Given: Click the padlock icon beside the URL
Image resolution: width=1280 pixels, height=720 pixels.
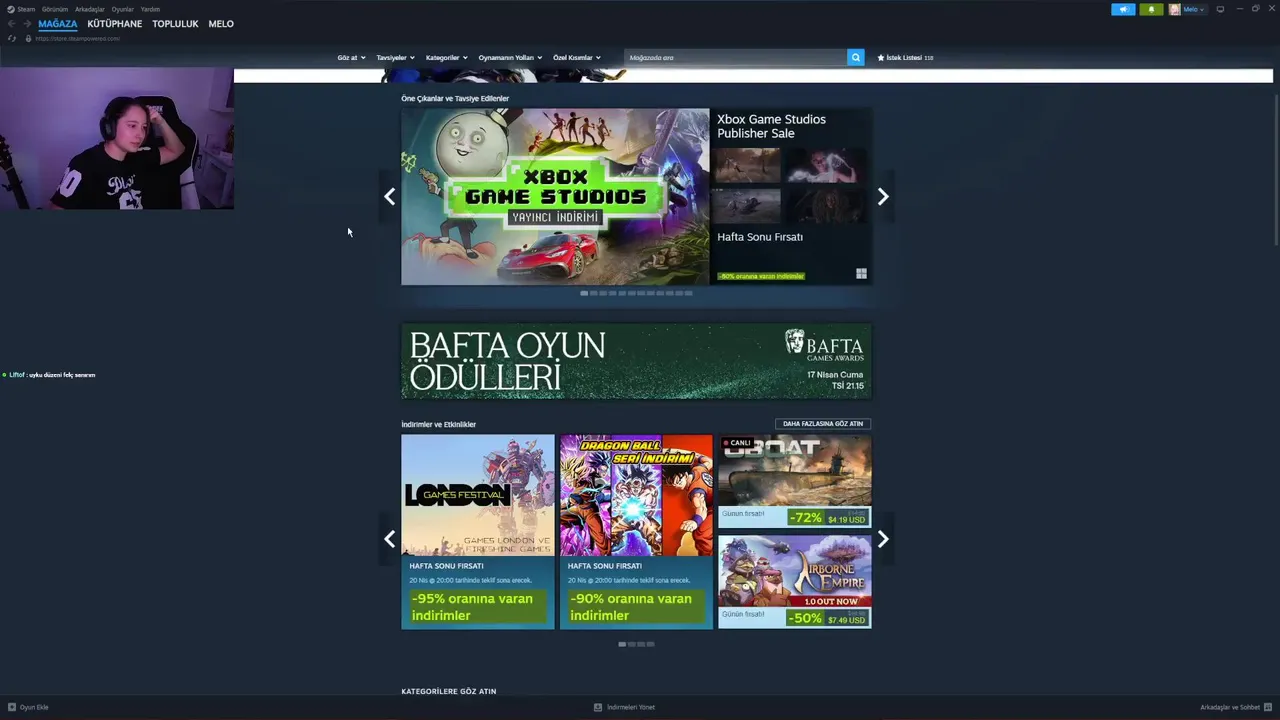Looking at the screenshot, I should pyautogui.click(x=28, y=39).
